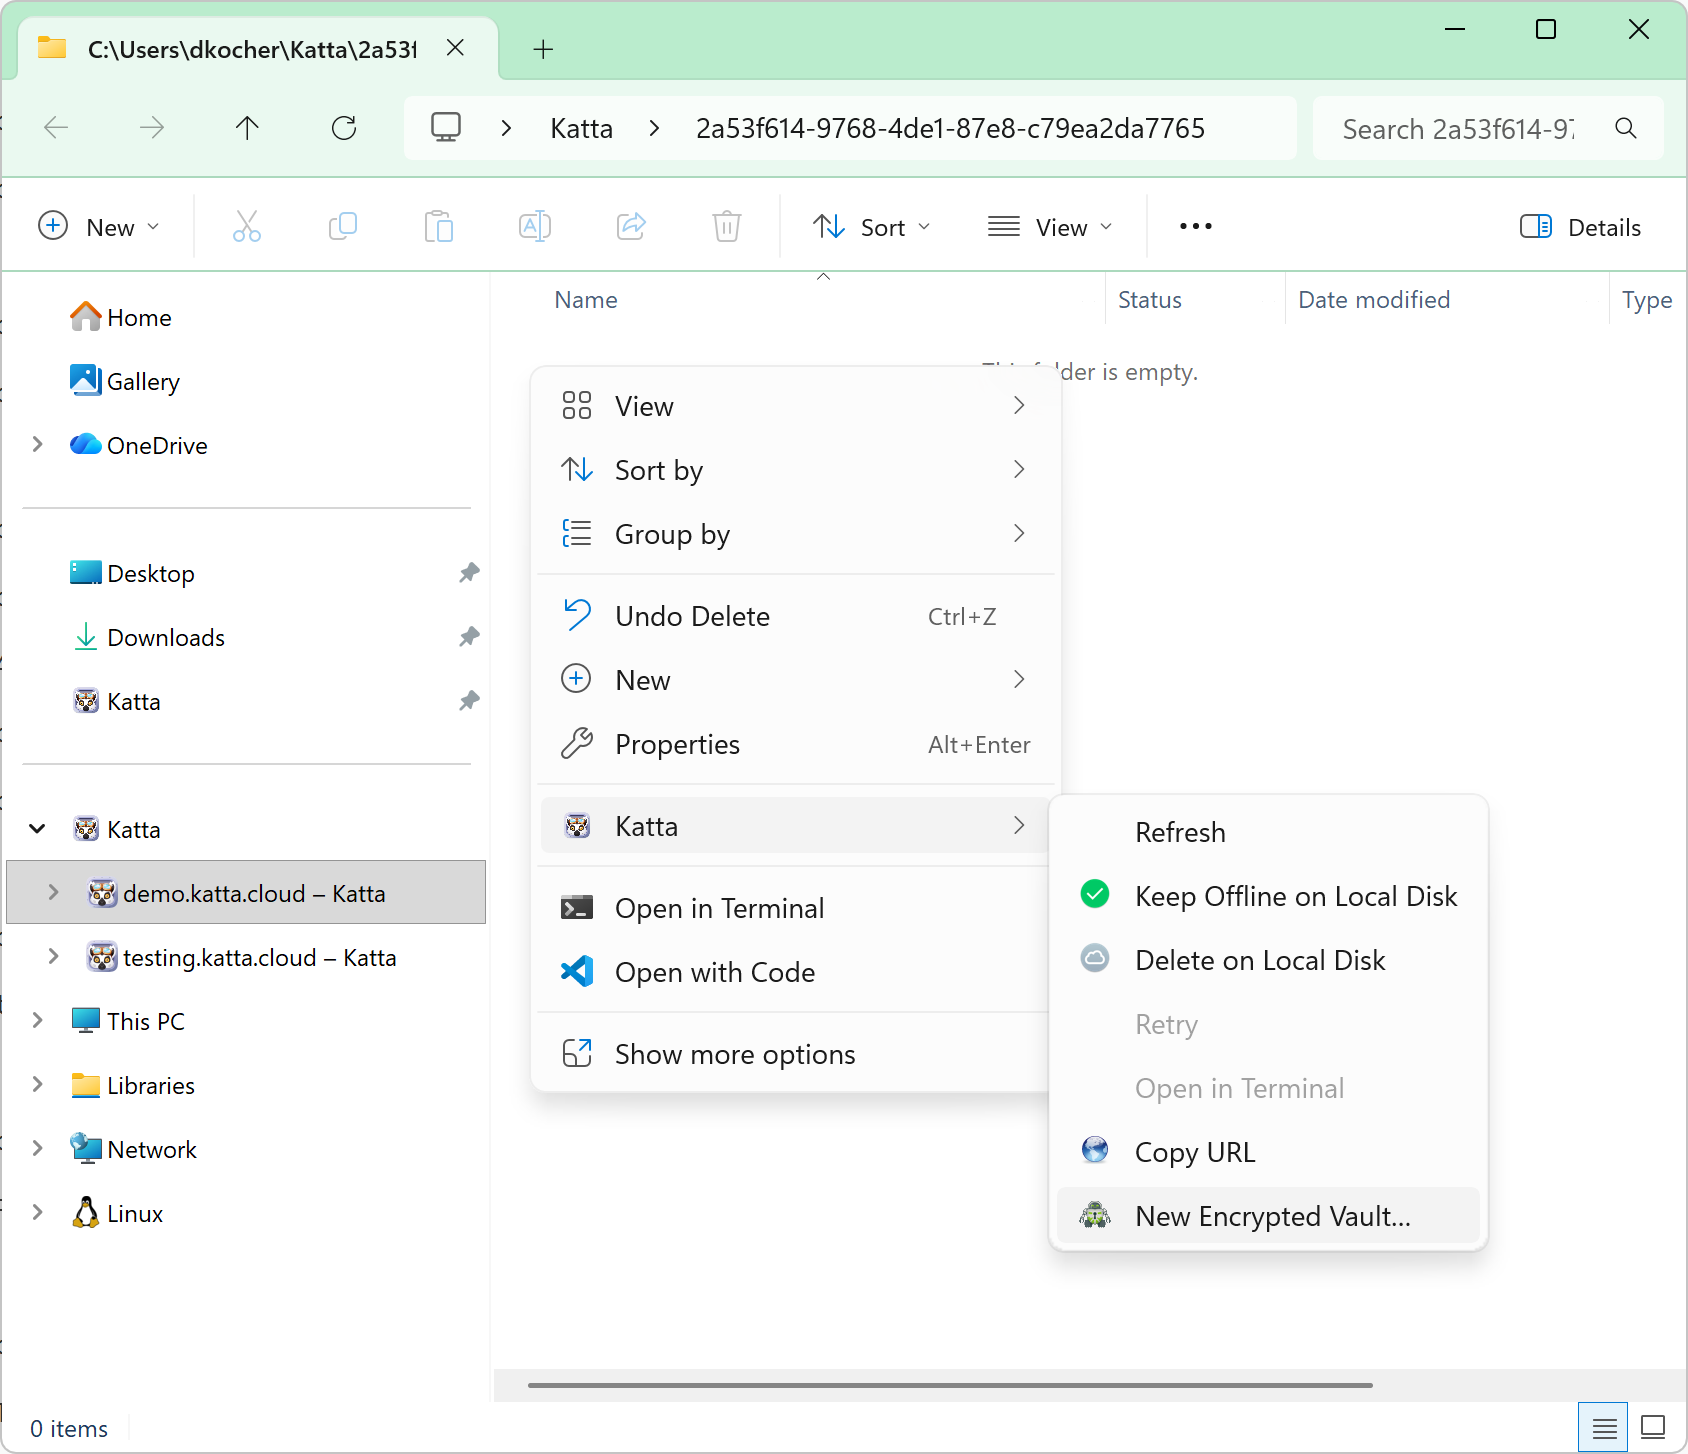Click the Cut scissors icon in toolbar
Image resolution: width=1688 pixels, height=1454 pixels.
[247, 227]
